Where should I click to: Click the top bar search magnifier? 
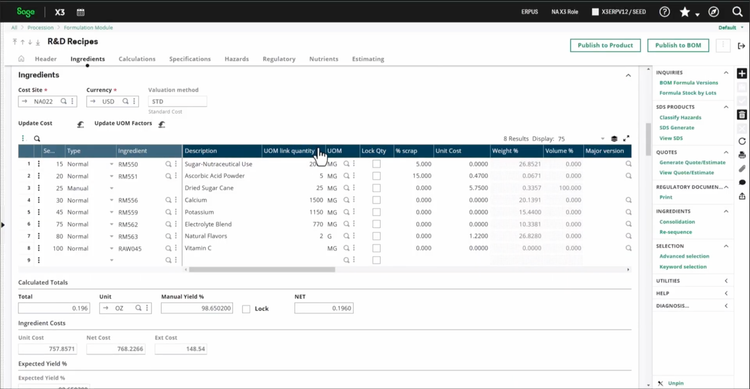click(737, 12)
